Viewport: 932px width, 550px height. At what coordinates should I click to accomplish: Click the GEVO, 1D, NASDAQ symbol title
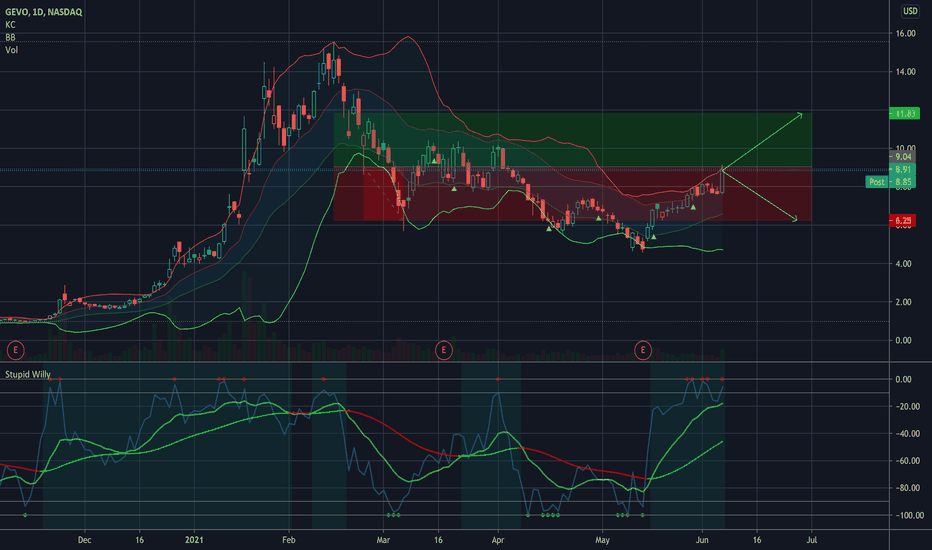point(43,12)
